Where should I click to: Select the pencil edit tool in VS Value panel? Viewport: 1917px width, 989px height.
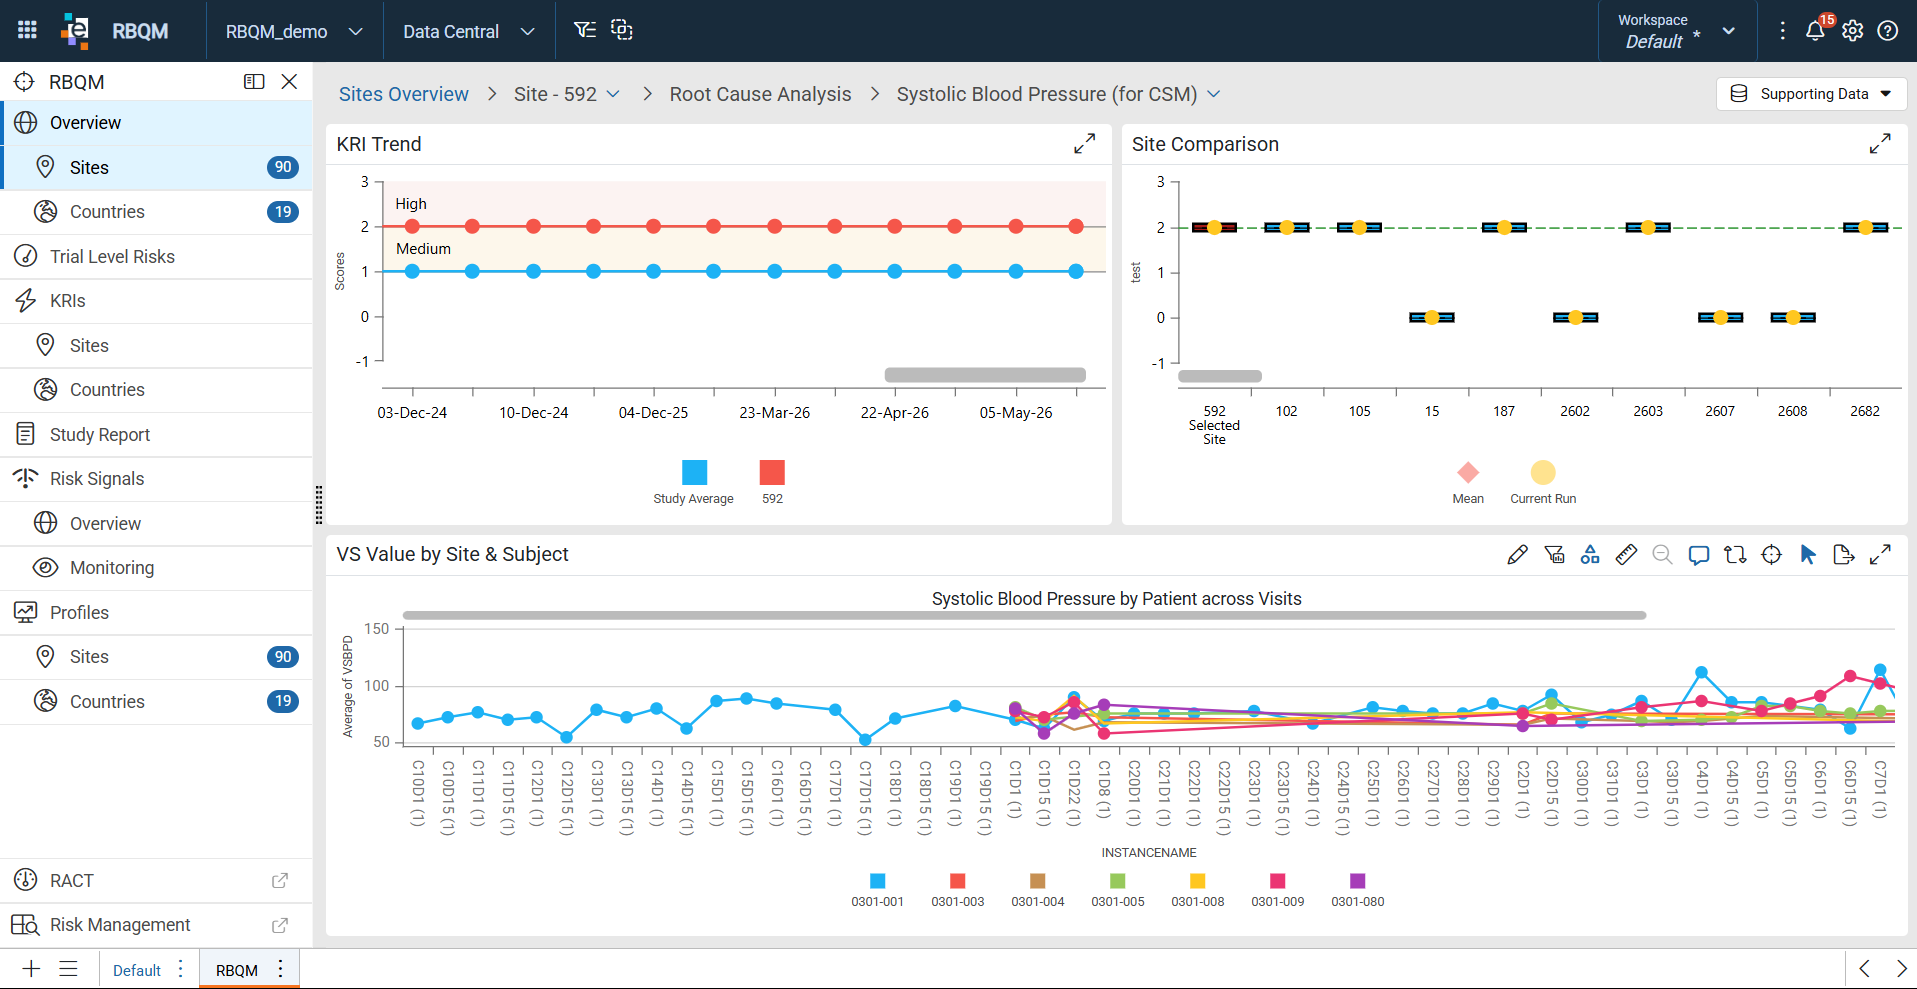click(1517, 554)
